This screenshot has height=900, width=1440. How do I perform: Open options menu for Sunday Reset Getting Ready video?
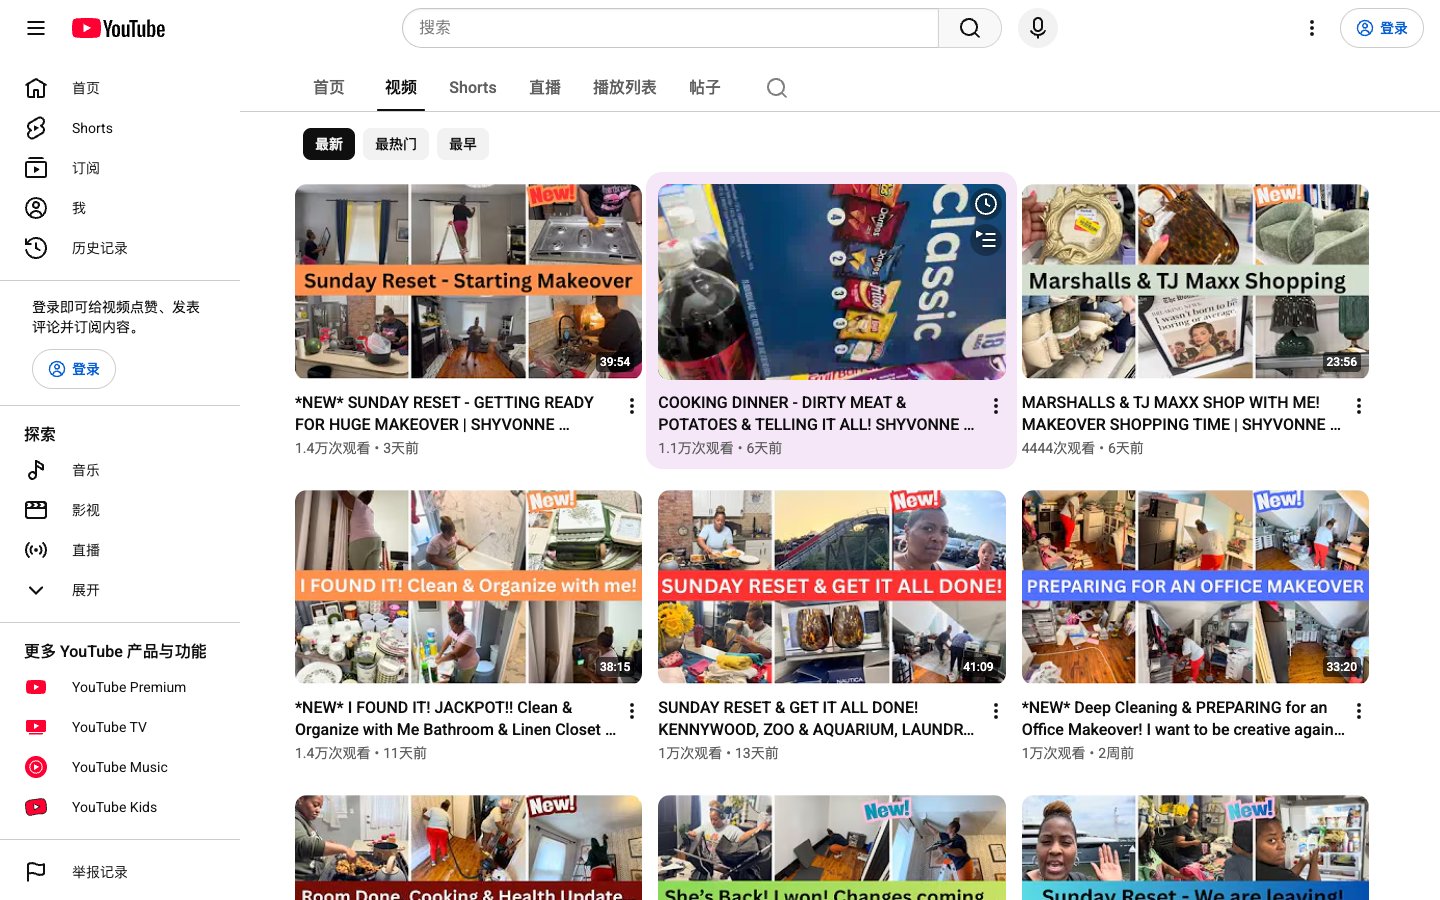click(632, 406)
